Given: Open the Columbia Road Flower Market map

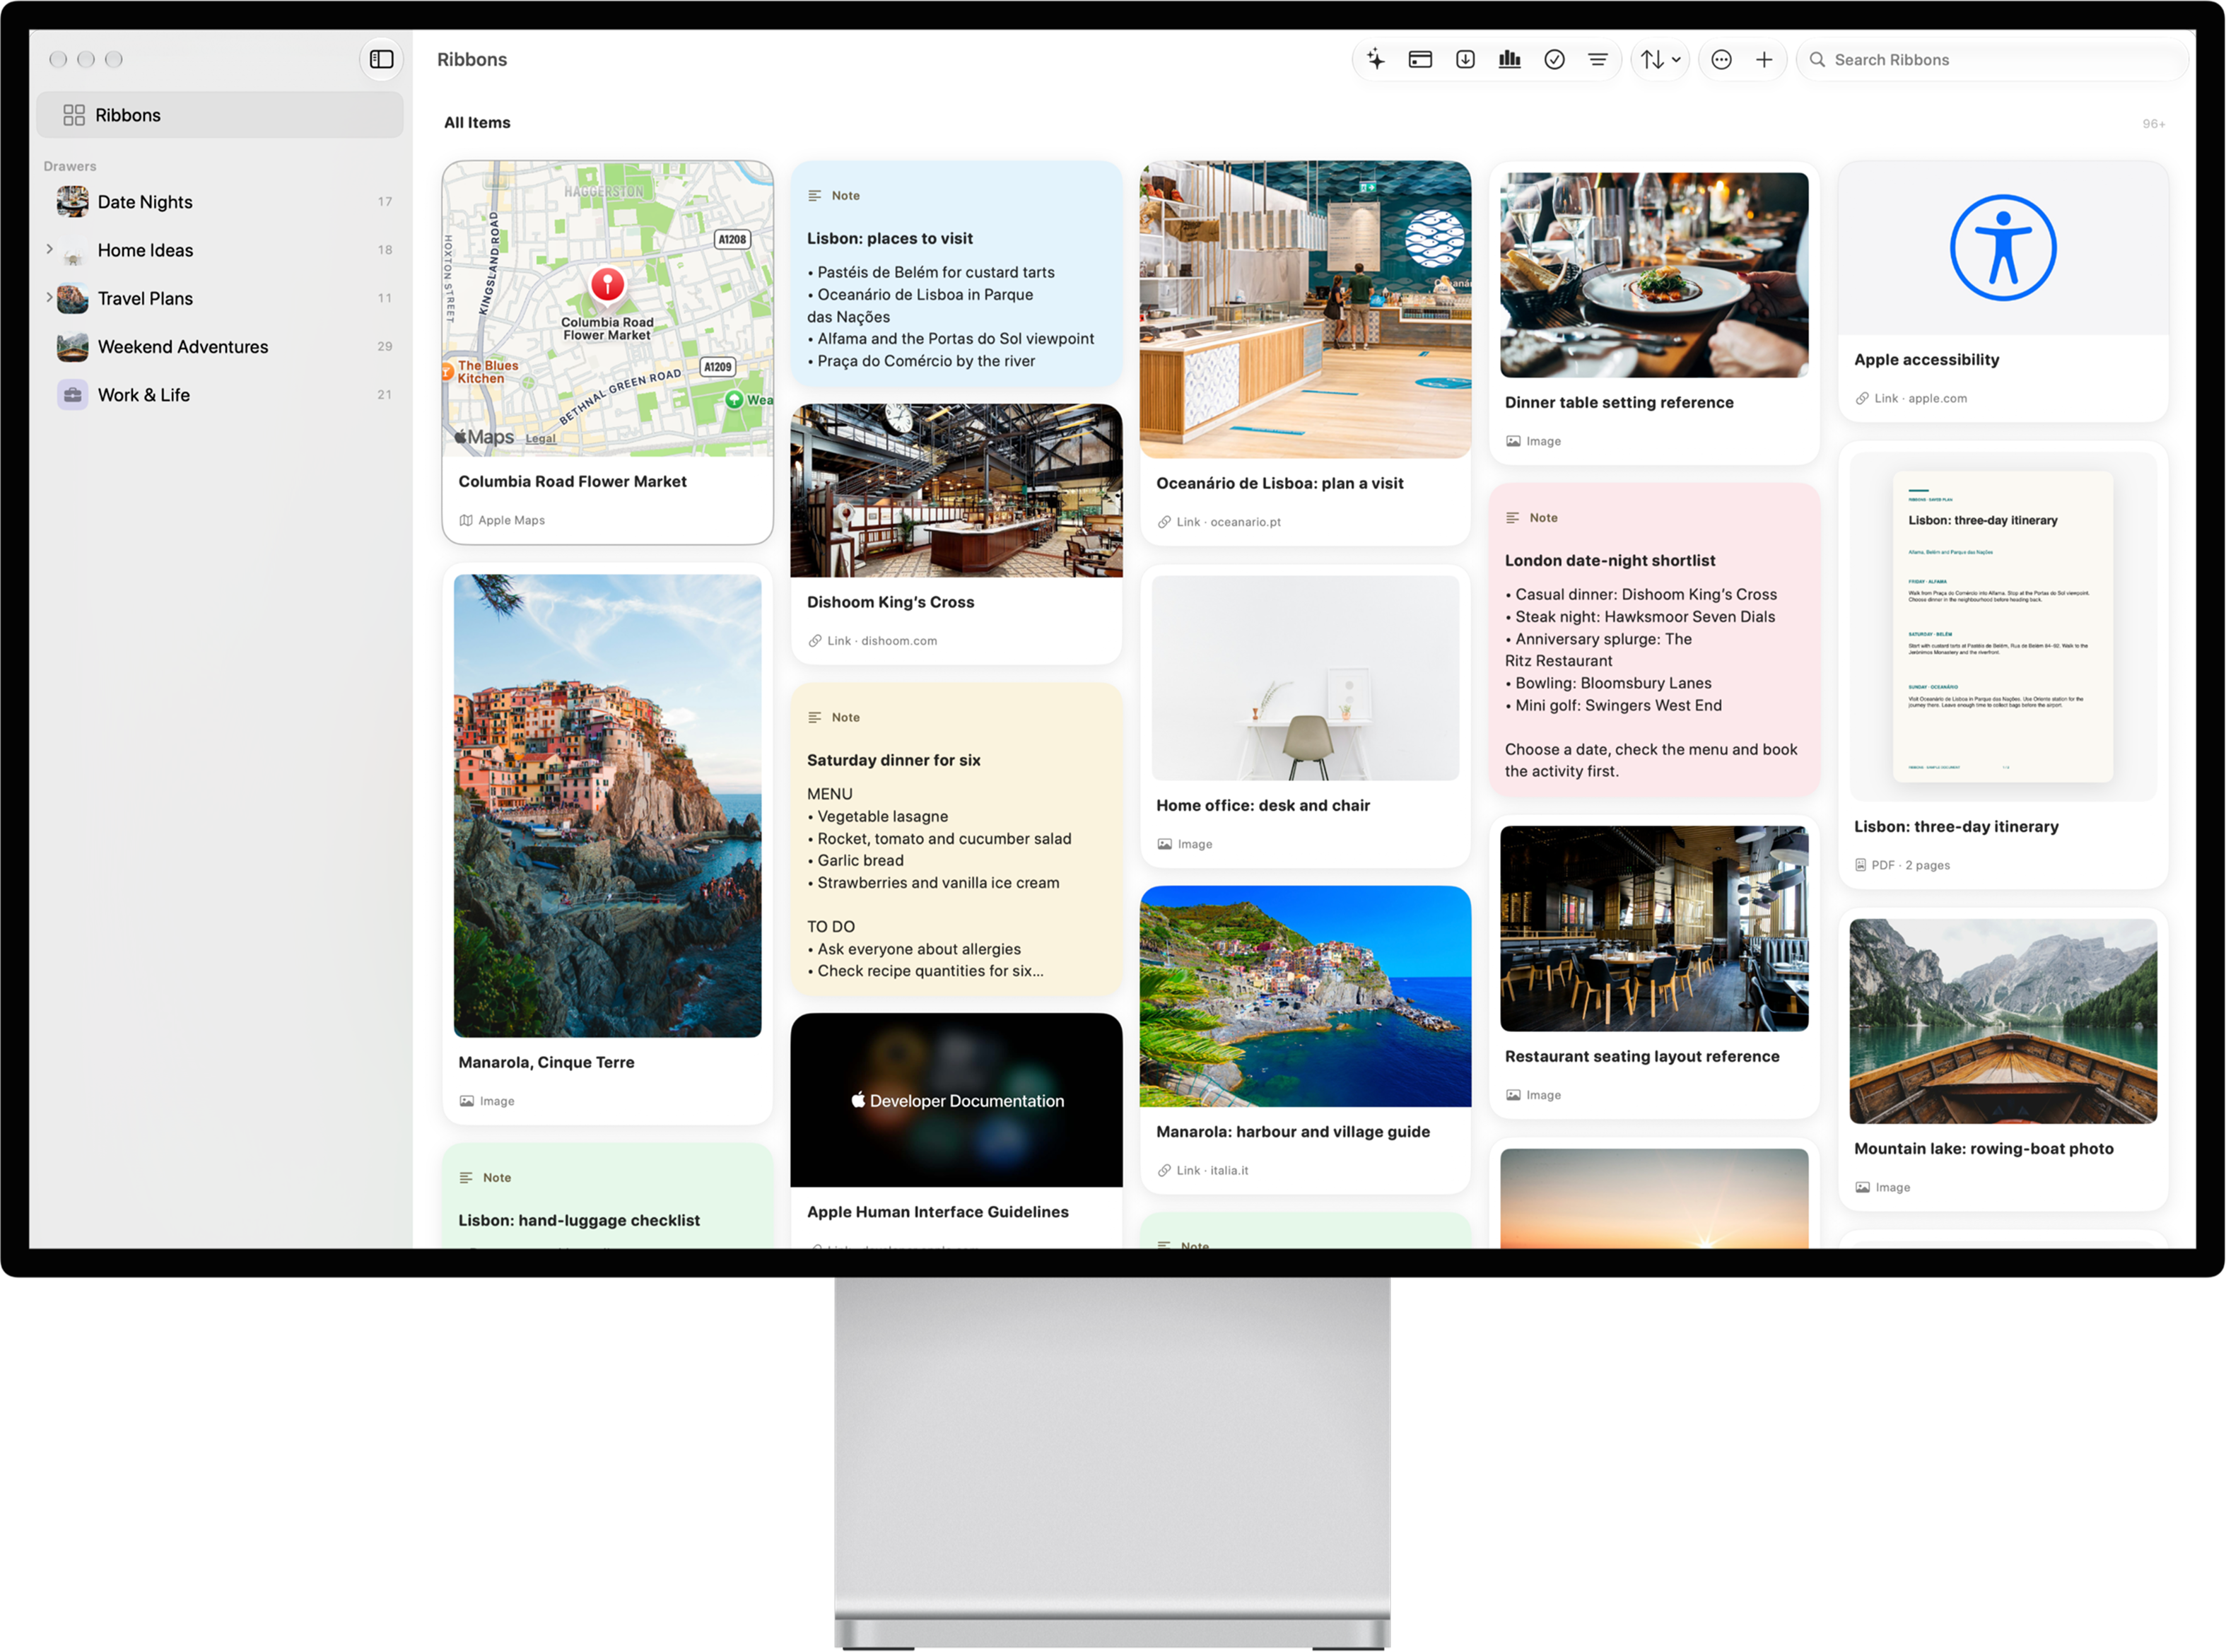Looking at the screenshot, I should tap(607, 309).
